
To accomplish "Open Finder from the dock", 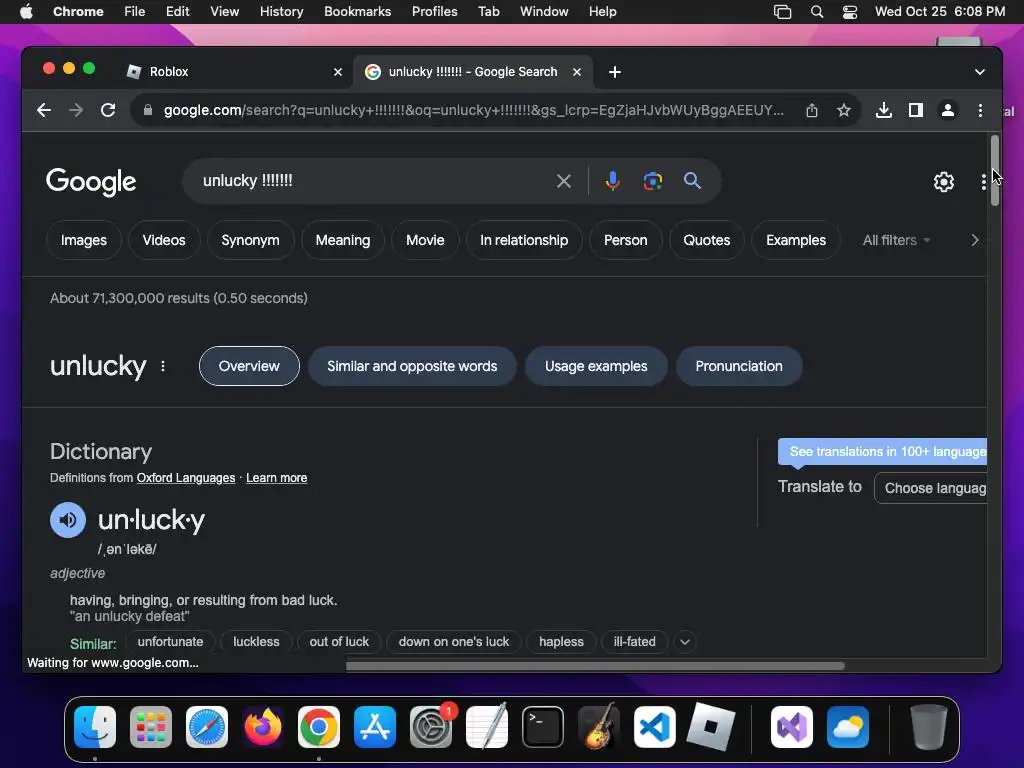I will click(x=95, y=727).
